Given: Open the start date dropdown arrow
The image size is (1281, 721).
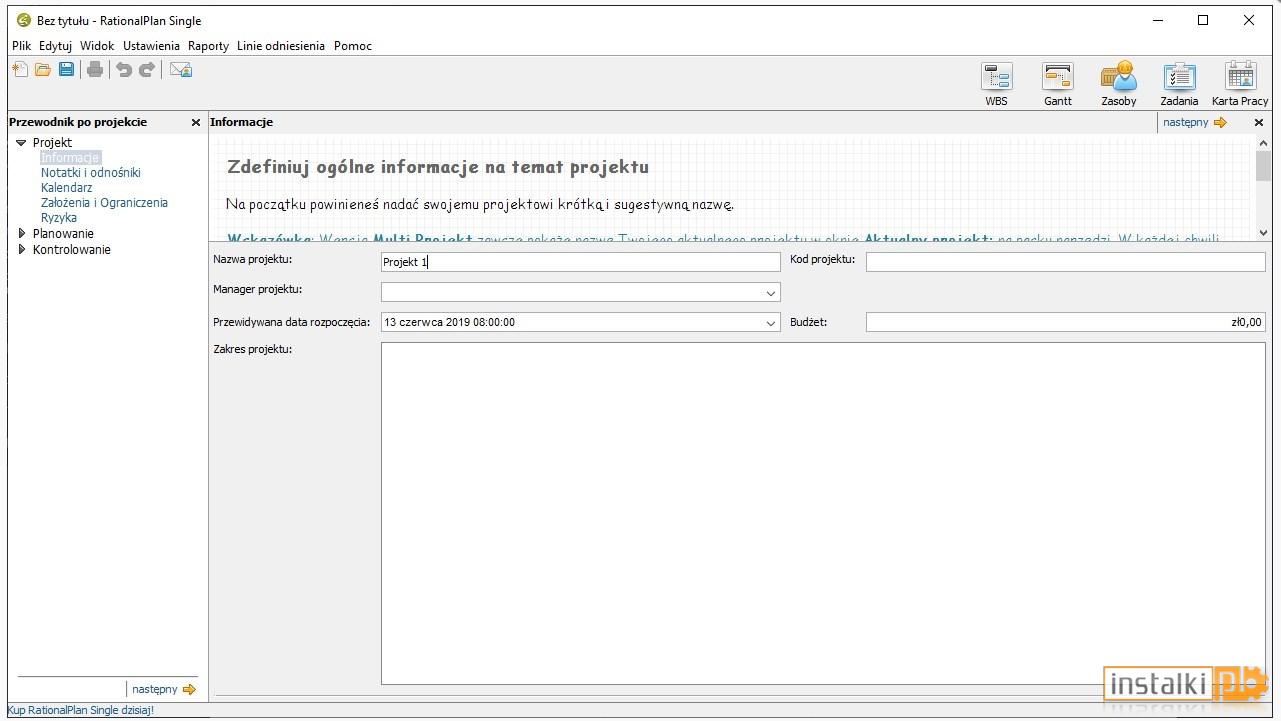Looking at the screenshot, I should (771, 322).
